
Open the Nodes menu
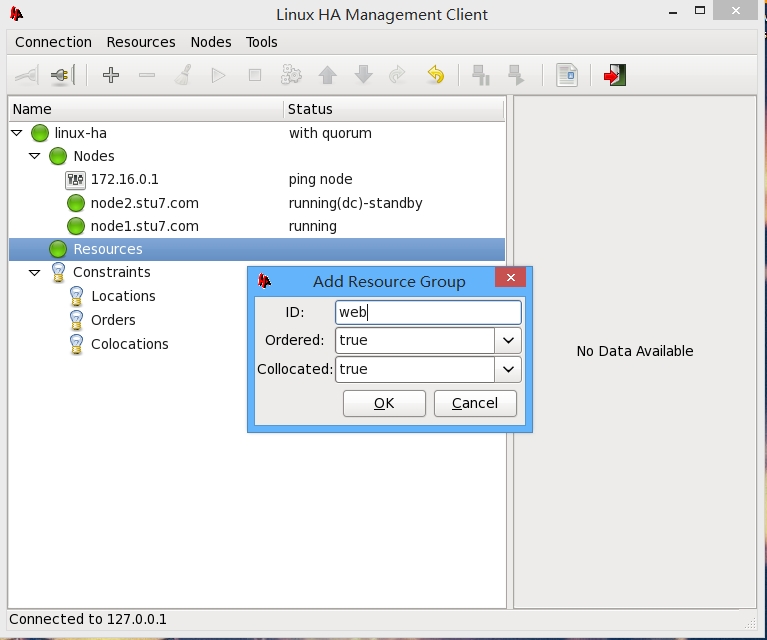(211, 42)
